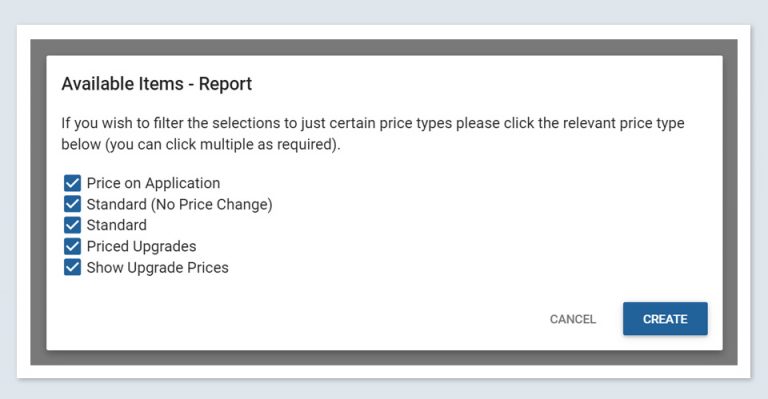The image size is (768, 399).
Task: Turn off the Show Upgrade Prices checkbox
Action: click(x=72, y=267)
